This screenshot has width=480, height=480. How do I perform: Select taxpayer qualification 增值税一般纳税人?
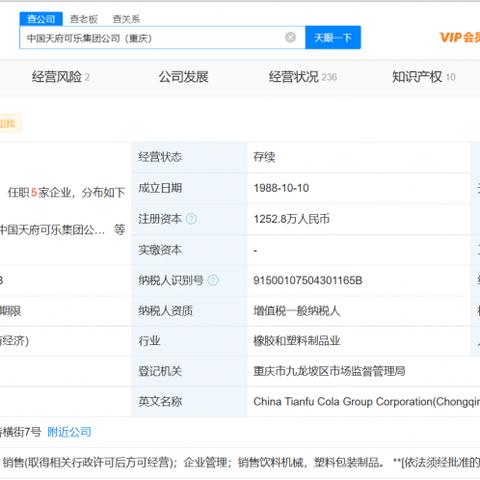(297, 311)
